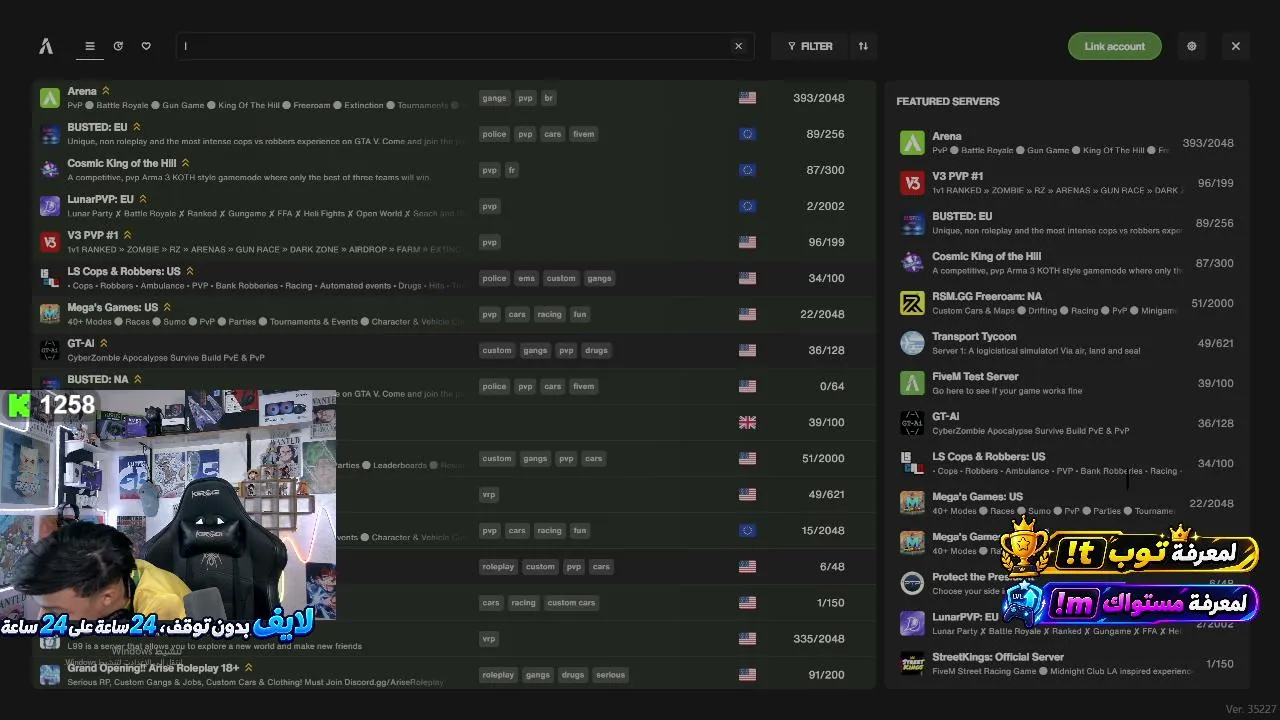Select the 'custom cars' tag
1280x720 pixels.
click(x=572, y=603)
